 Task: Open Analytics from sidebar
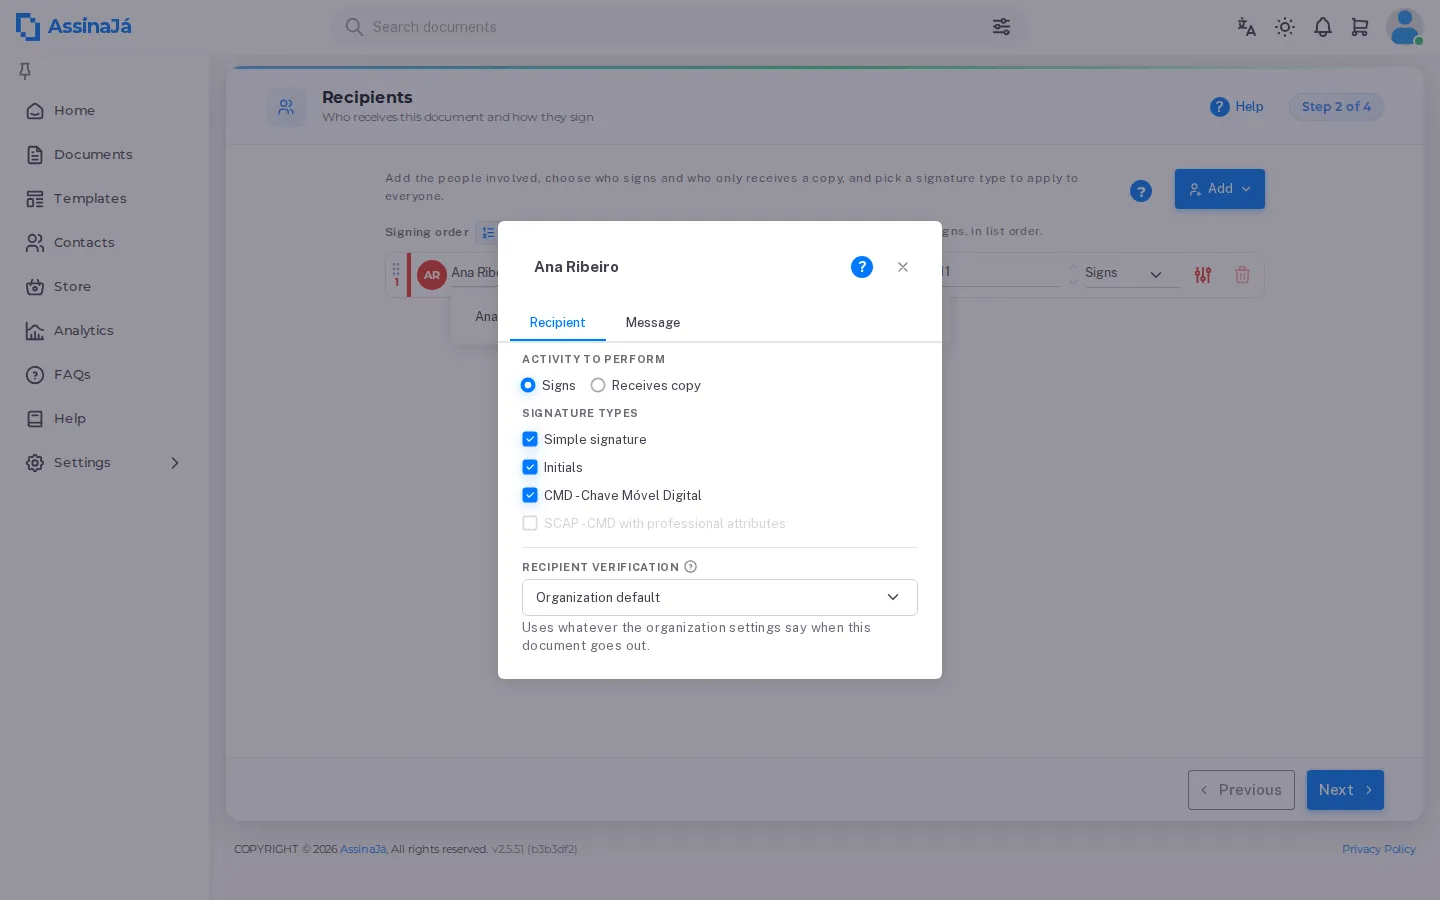point(105,331)
